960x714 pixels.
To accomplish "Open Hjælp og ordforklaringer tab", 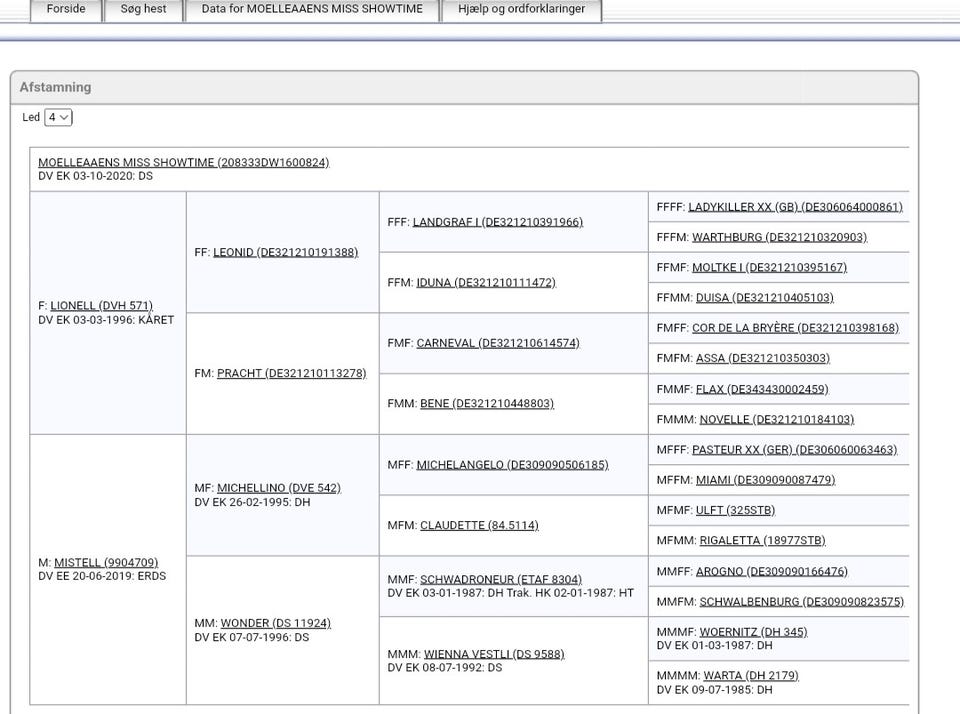I will tap(521, 9).
